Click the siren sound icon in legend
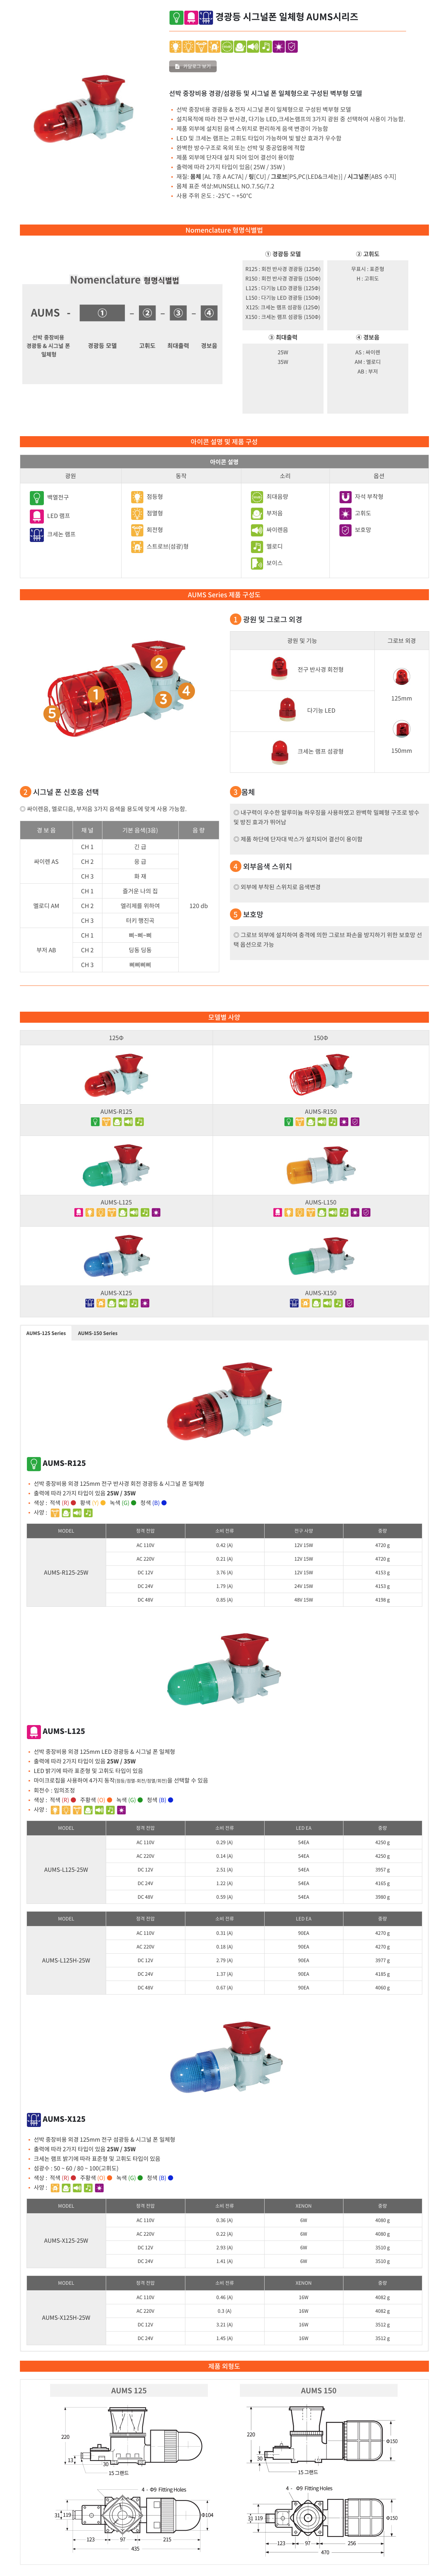Image resolution: width=447 pixels, height=2576 pixels. [257, 530]
